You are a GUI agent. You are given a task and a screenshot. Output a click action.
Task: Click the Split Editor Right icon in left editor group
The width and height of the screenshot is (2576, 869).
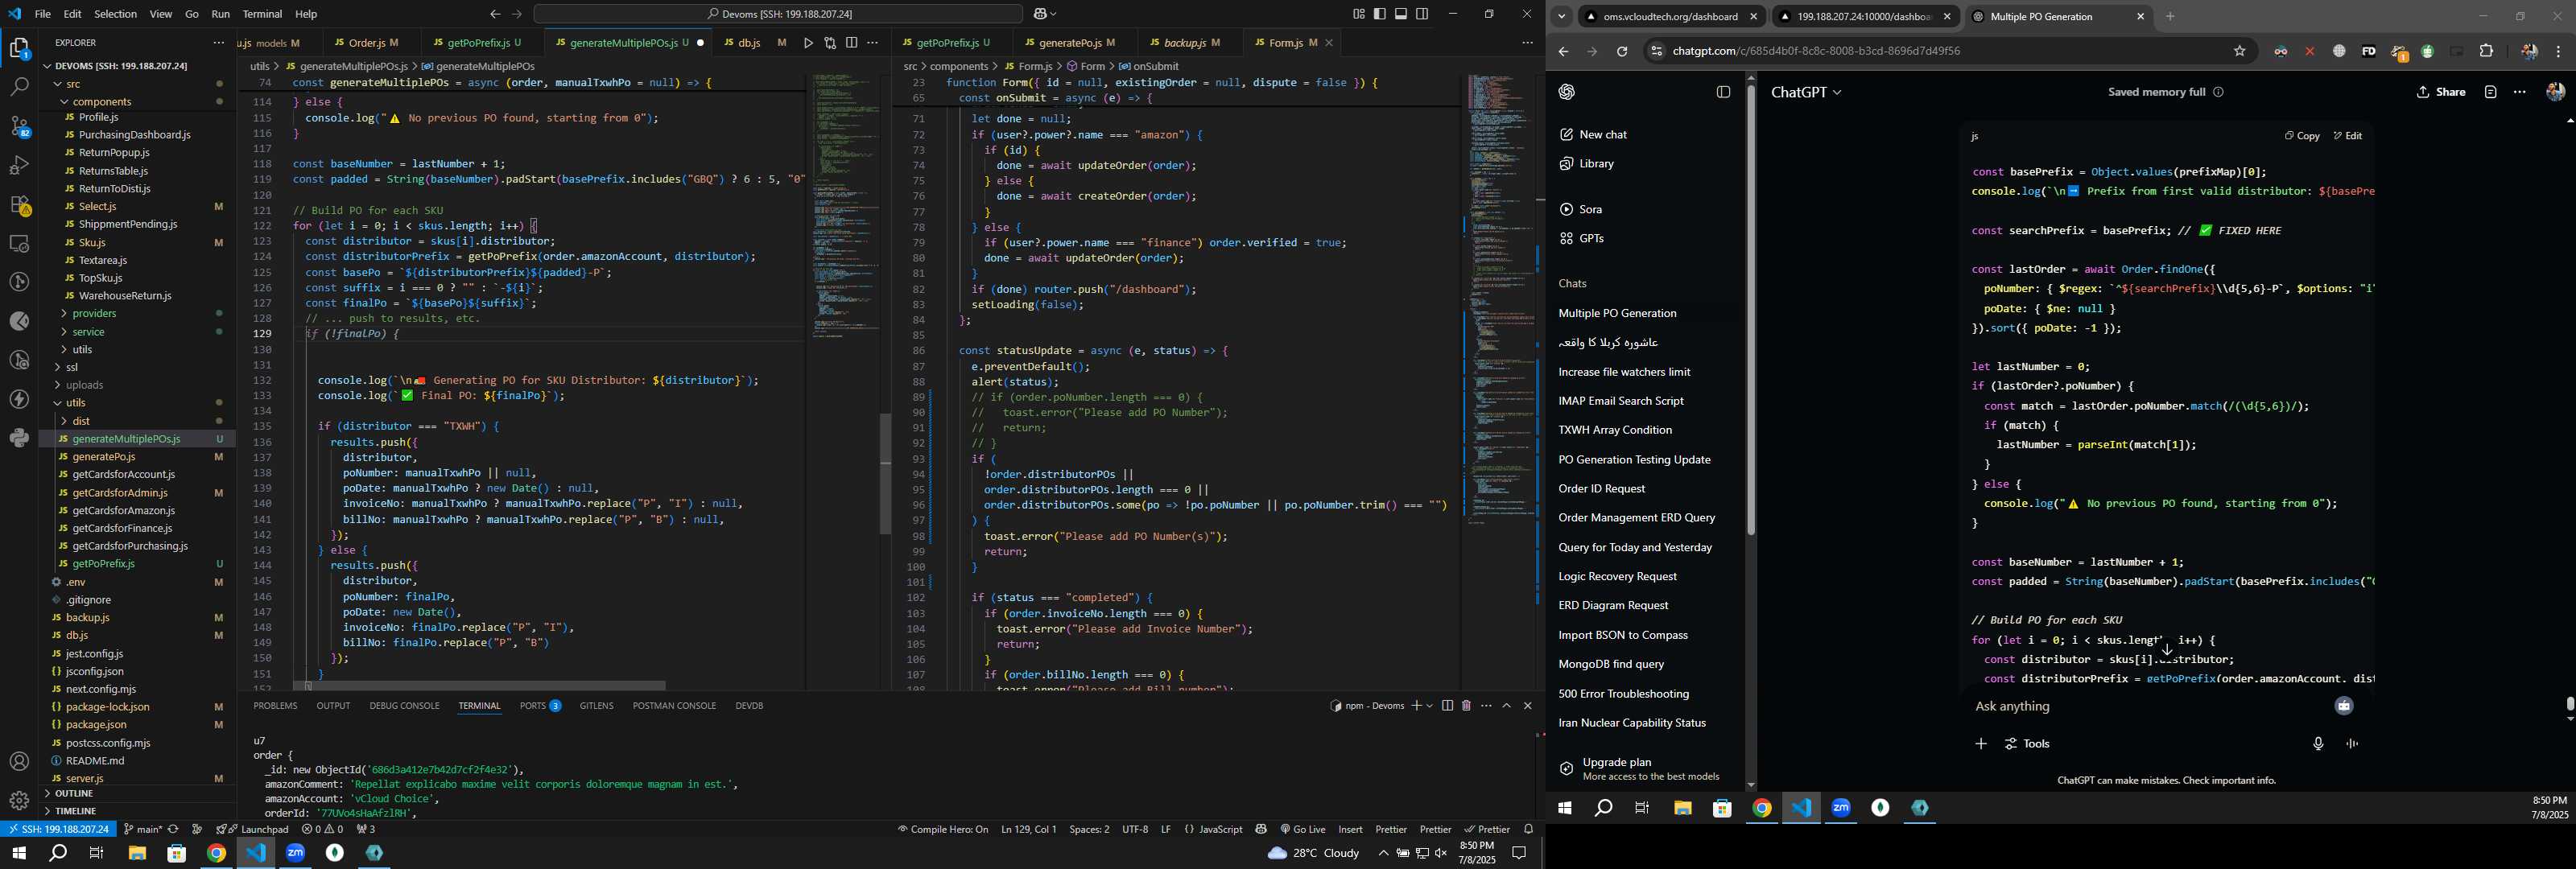(851, 43)
